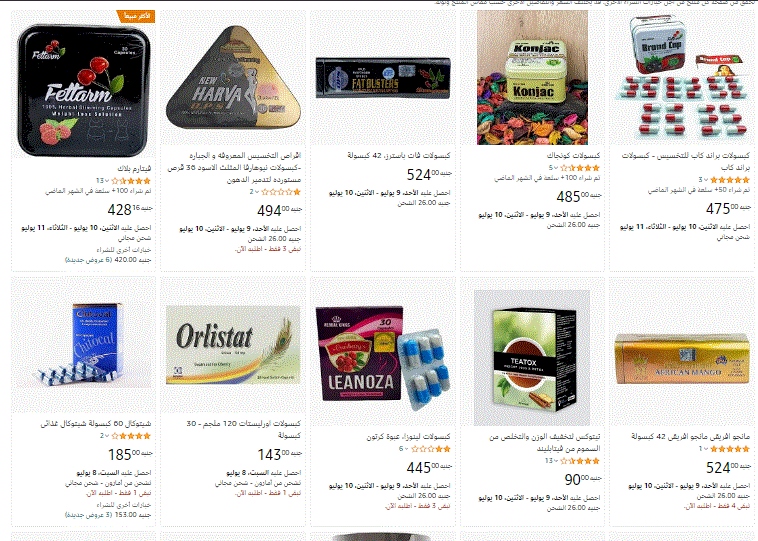This screenshot has width=758, height=541.
Task: Expand the Fettarm star rating dropdown arrow
Action: pyautogui.click(x=106, y=181)
